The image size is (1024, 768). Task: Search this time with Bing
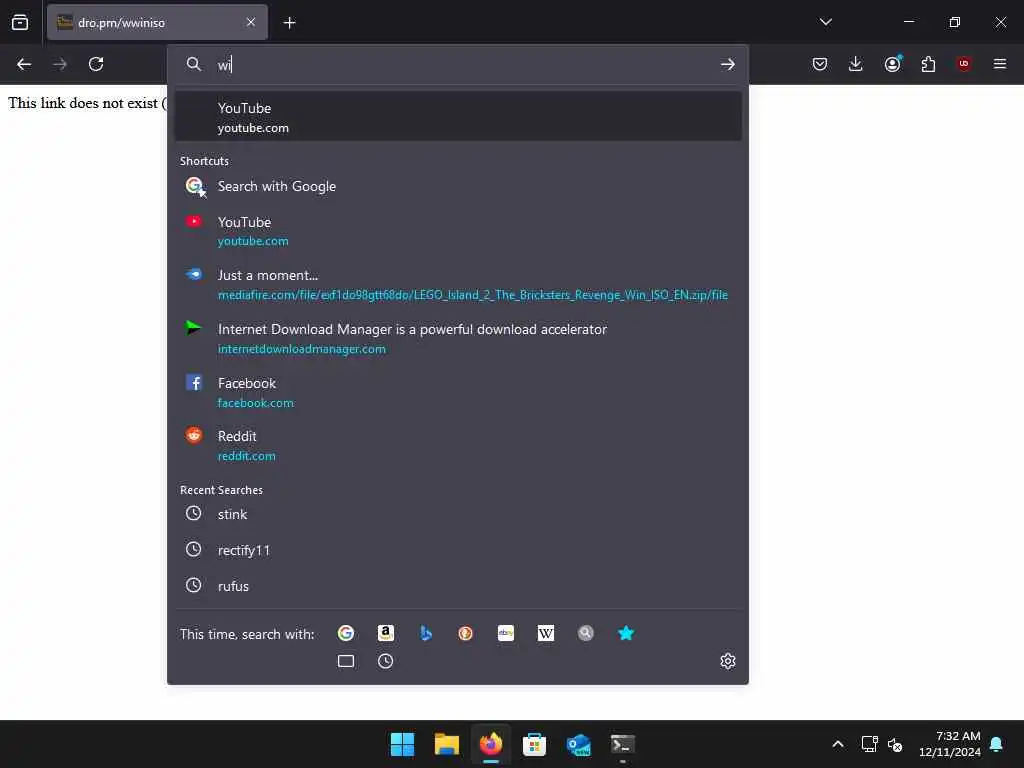(426, 633)
